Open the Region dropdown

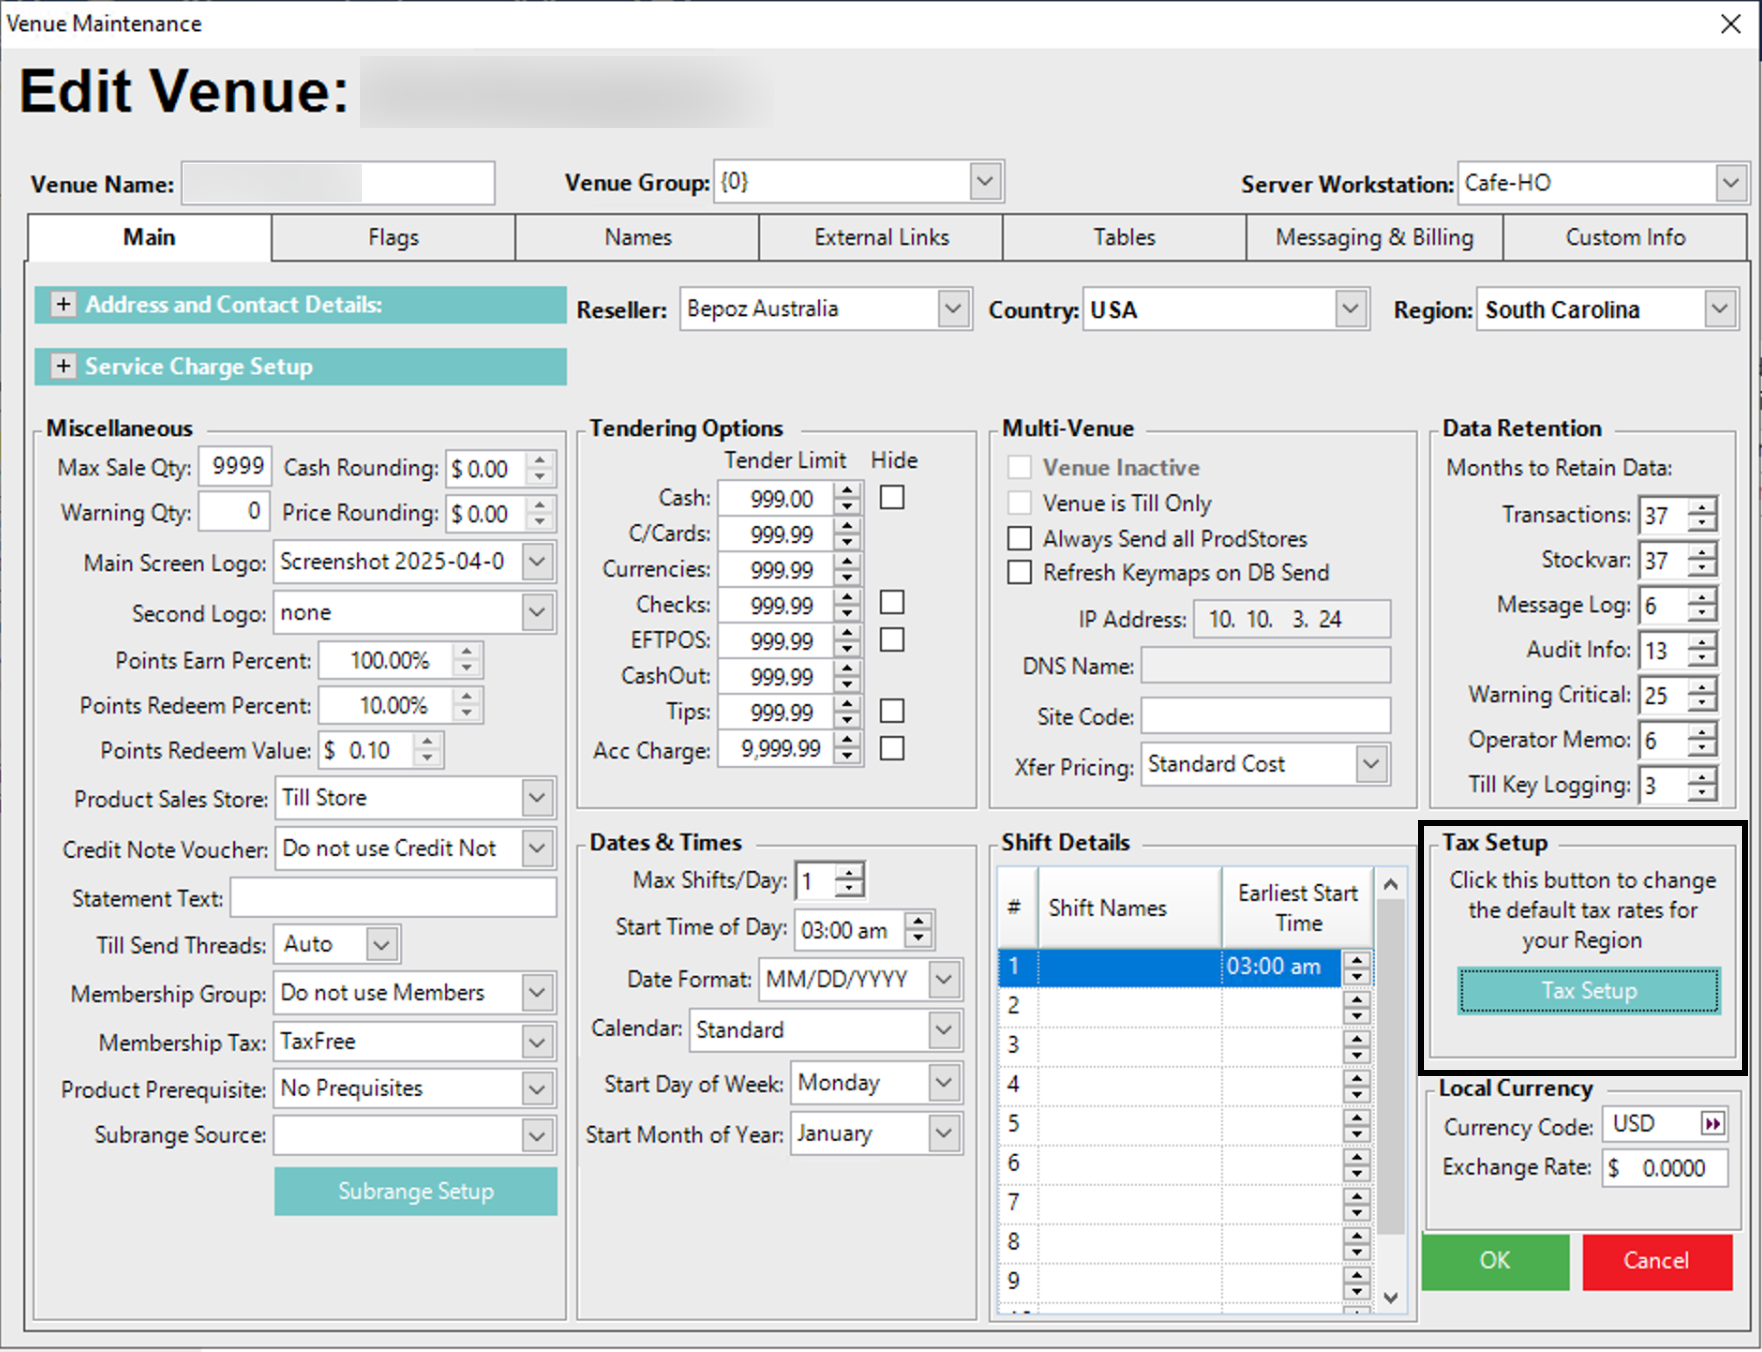pyautogui.click(x=1719, y=309)
